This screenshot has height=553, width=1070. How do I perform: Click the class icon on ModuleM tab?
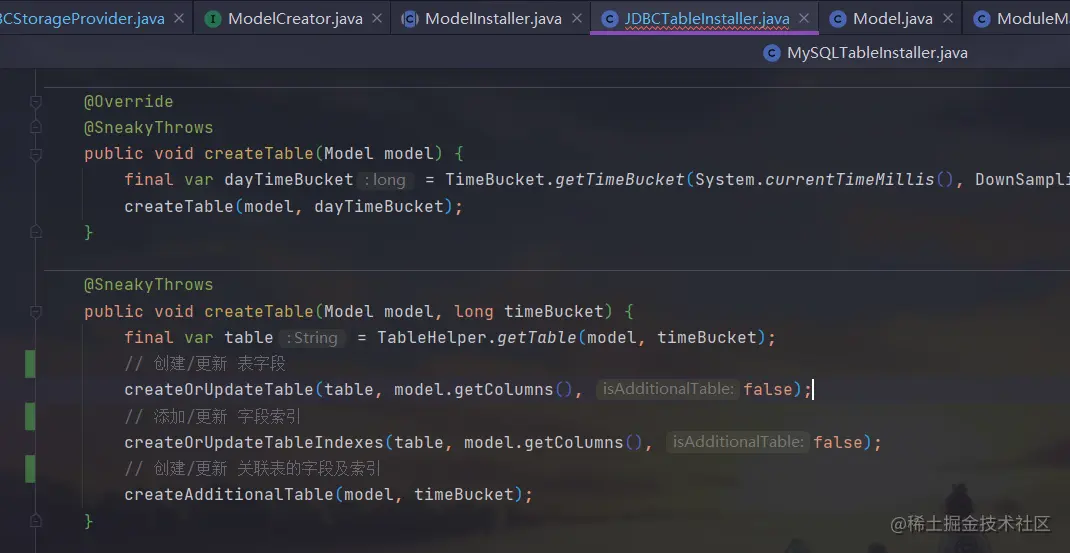(x=982, y=19)
